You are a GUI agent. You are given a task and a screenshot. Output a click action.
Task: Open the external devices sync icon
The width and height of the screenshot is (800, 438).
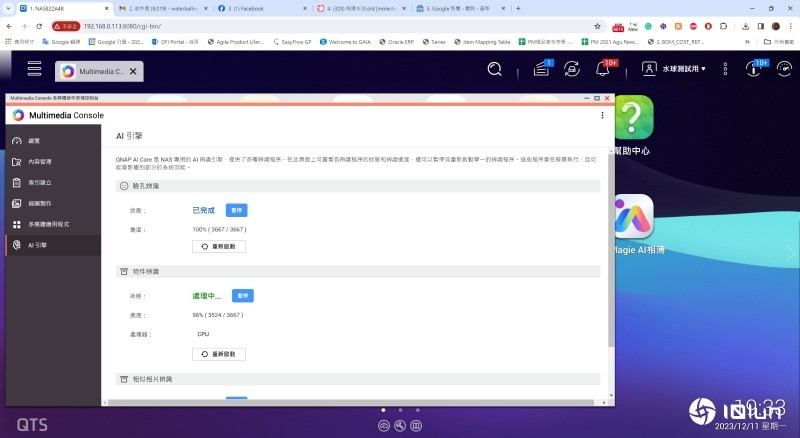[572, 69]
